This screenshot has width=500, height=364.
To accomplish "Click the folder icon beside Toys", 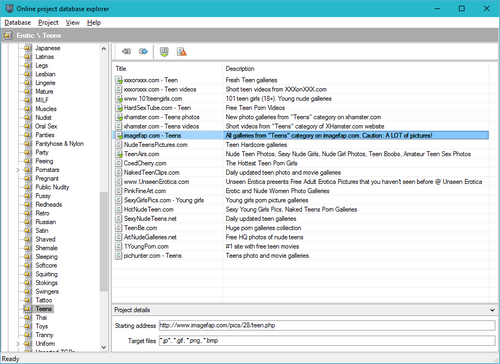I will [28, 326].
